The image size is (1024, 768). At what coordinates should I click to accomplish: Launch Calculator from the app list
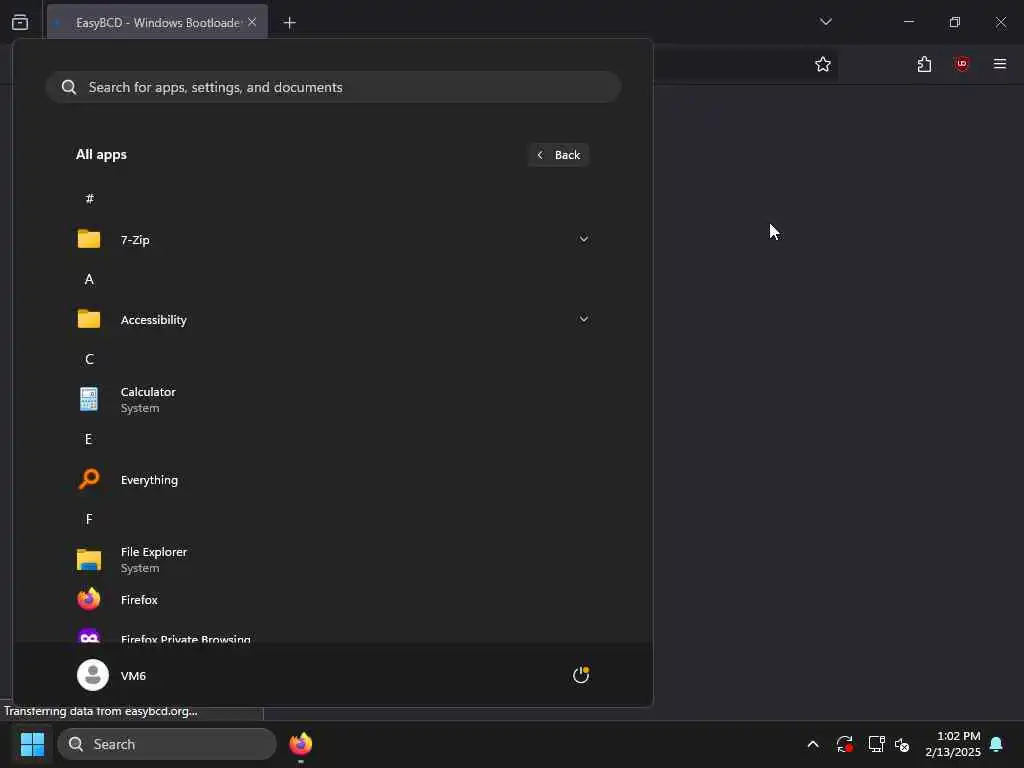click(x=333, y=400)
